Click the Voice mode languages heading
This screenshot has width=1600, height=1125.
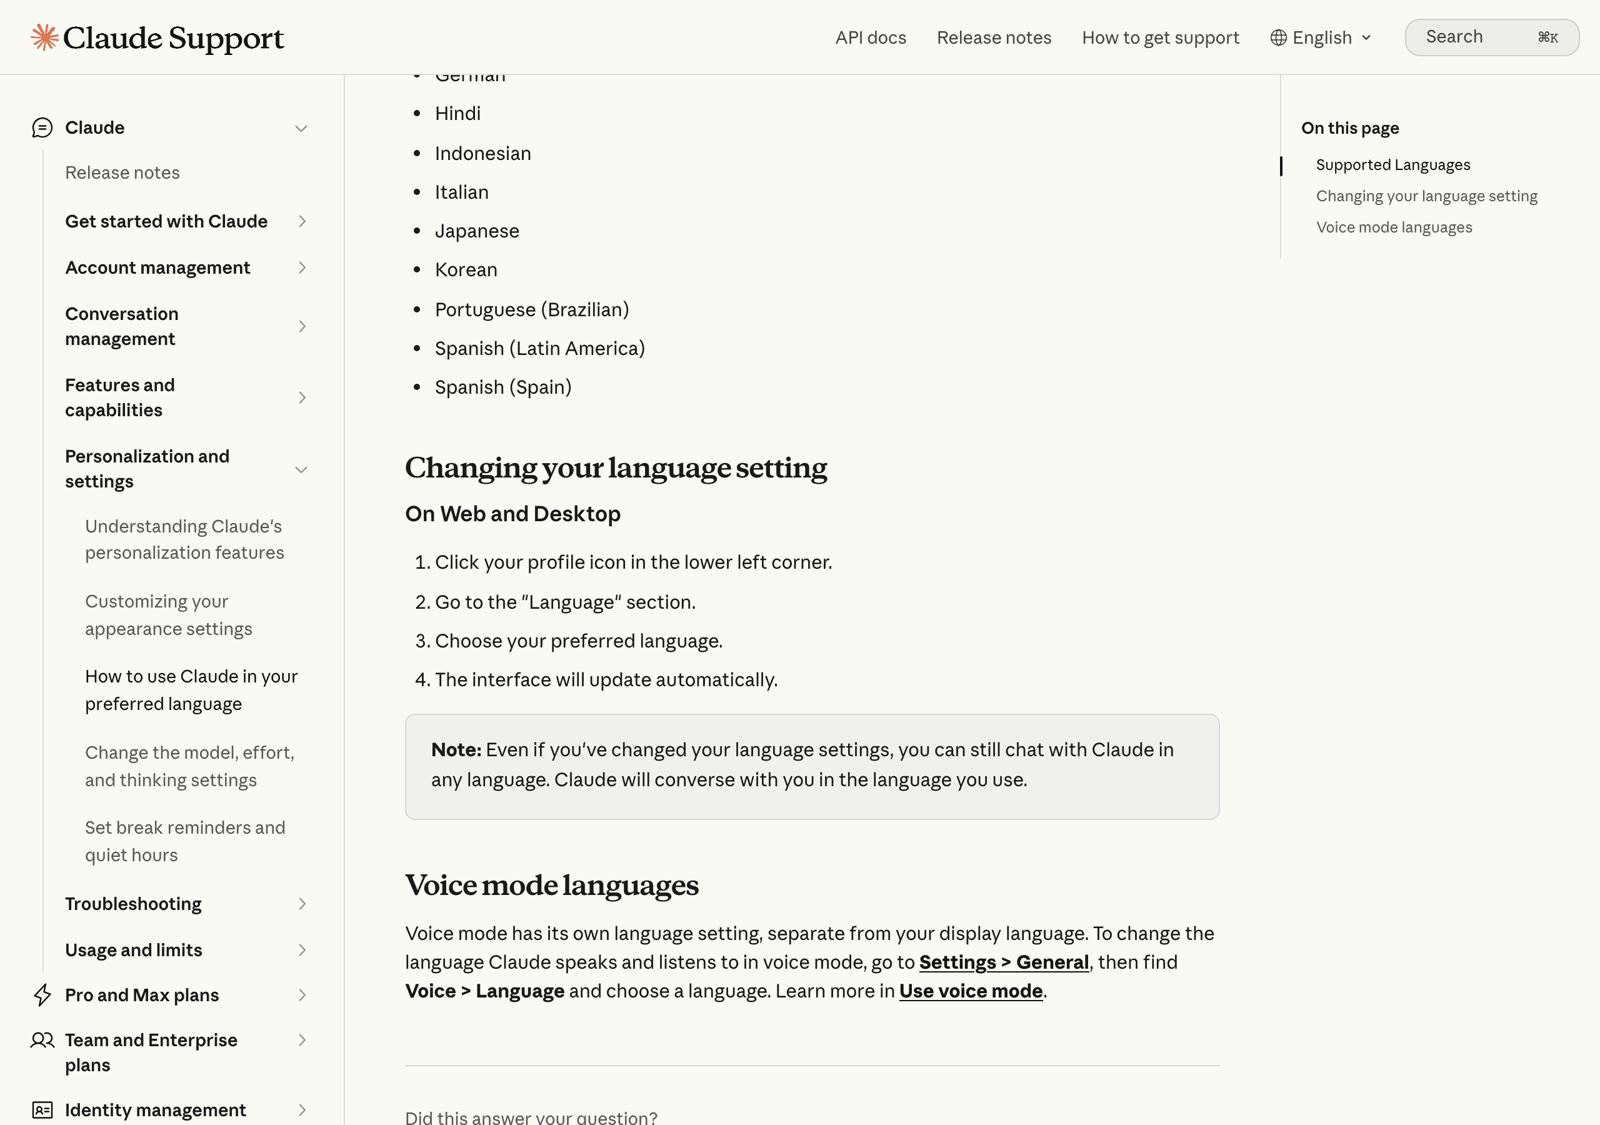coord(552,885)
